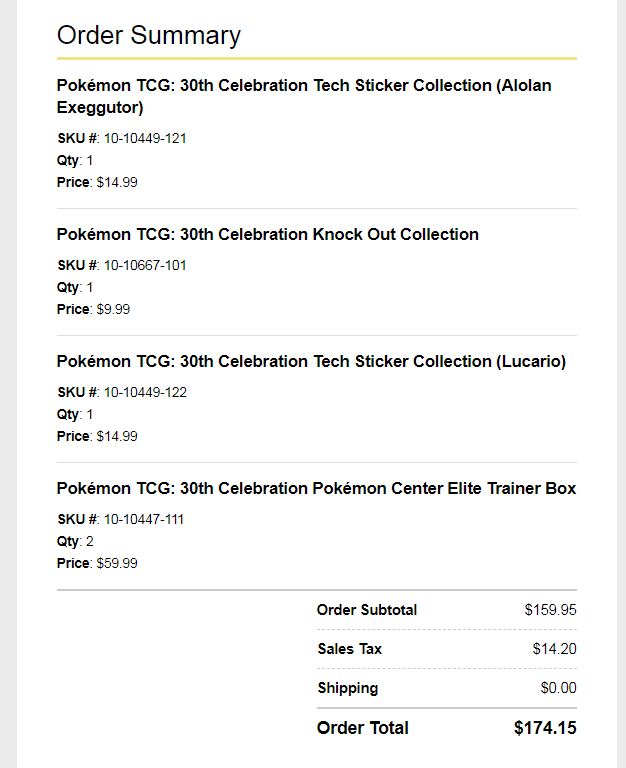Click the Qty: 2 line

pyautogui.click(x=75, y=541)
